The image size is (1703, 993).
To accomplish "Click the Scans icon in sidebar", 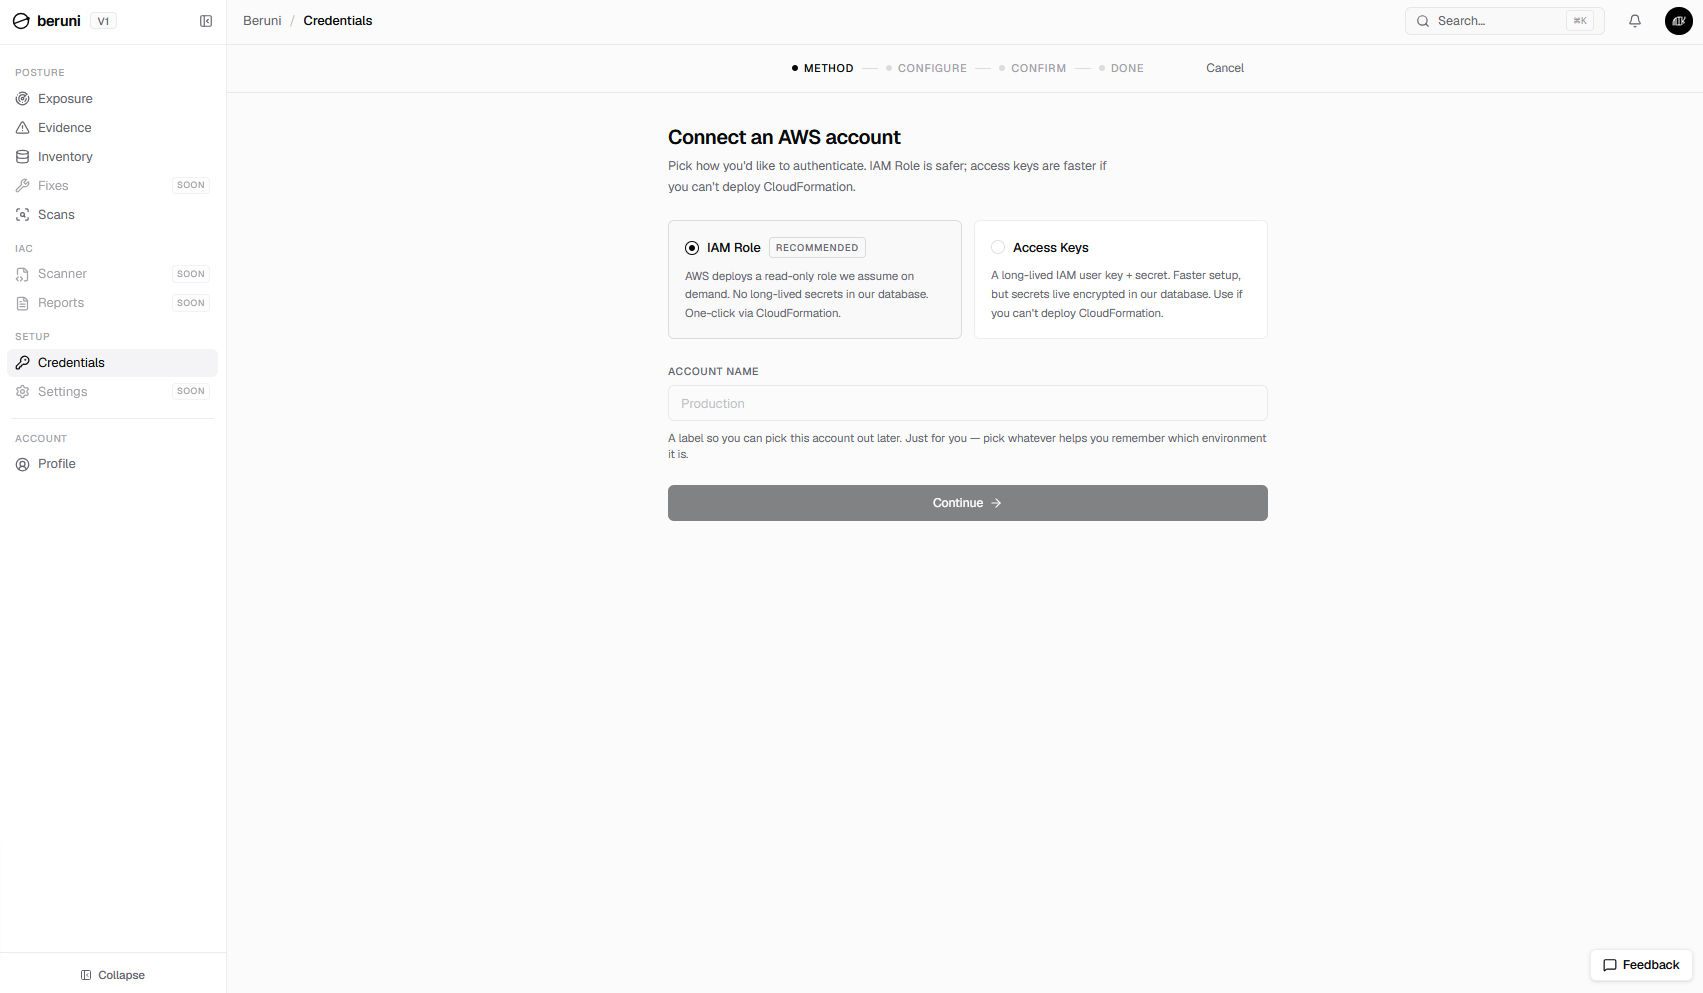I will tap(22, 215).
